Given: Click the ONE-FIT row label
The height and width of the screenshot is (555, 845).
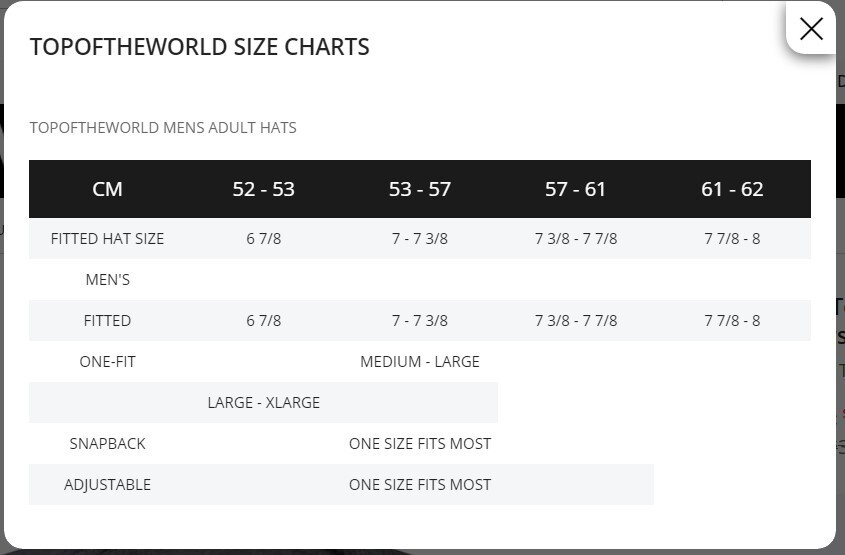Looking at the screenshot, I should click(107, 362).
